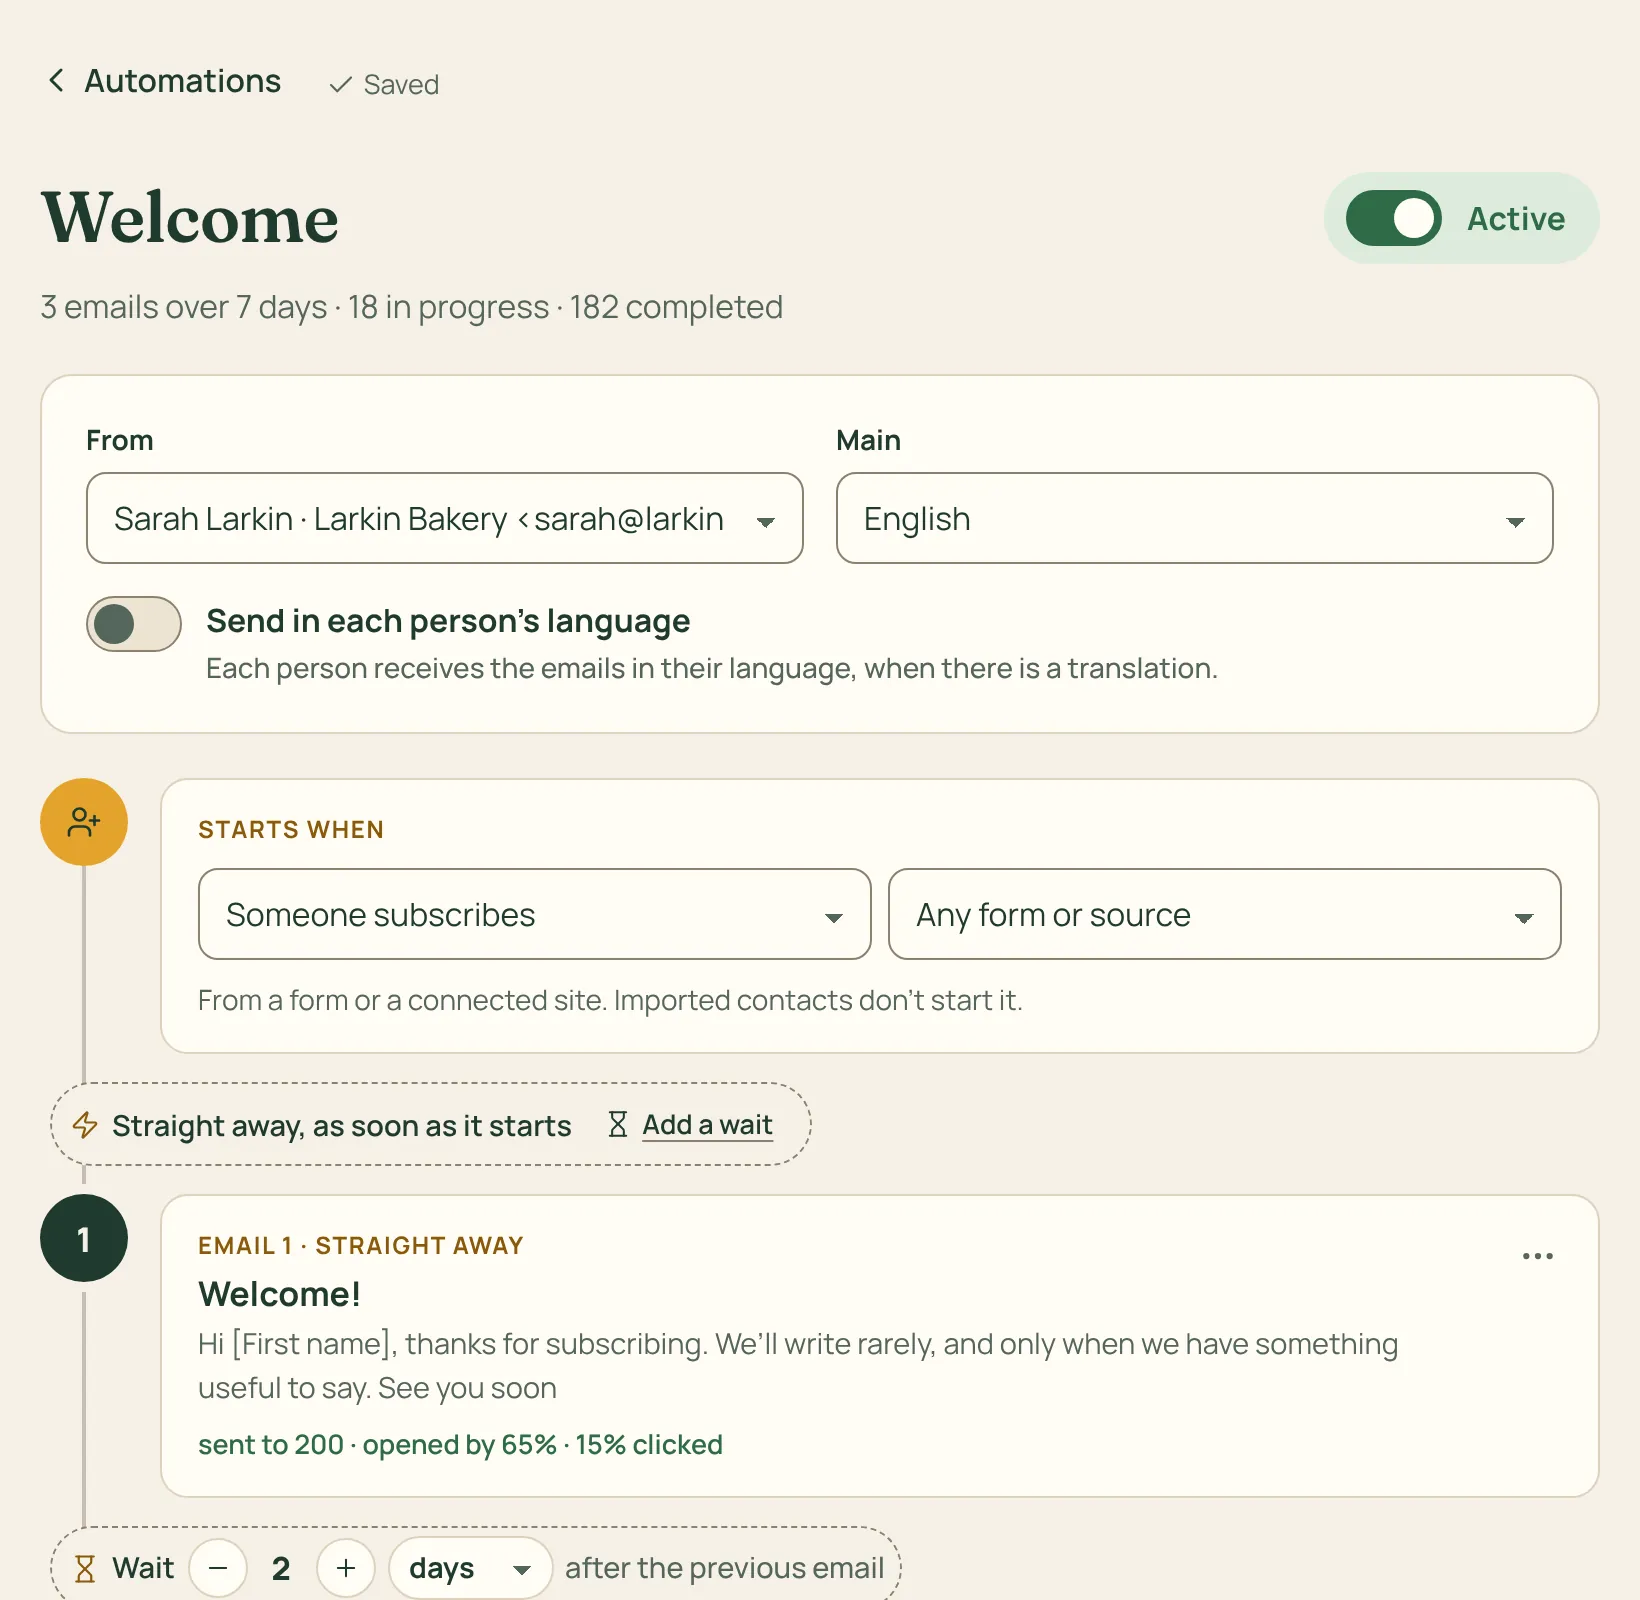1640x1600 pixels.
Task: Click the STARTS WHEN heading
Action: tap(291, 829)
